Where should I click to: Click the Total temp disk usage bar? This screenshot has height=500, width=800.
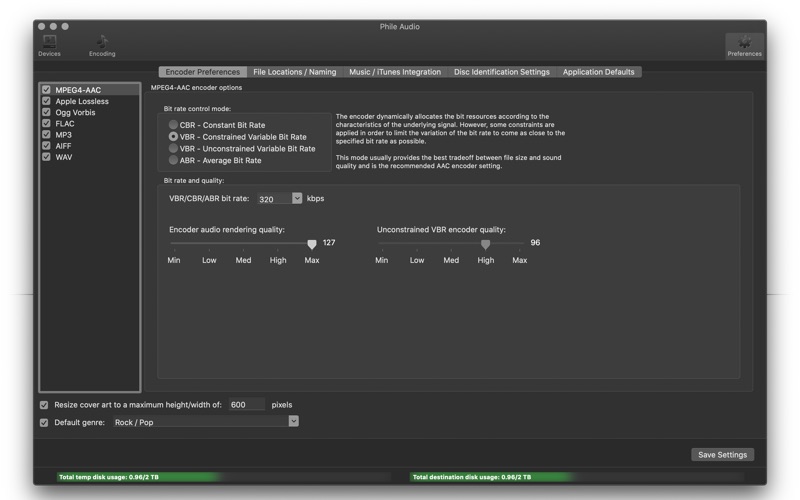pyautogui.click(x=223, y=477)
